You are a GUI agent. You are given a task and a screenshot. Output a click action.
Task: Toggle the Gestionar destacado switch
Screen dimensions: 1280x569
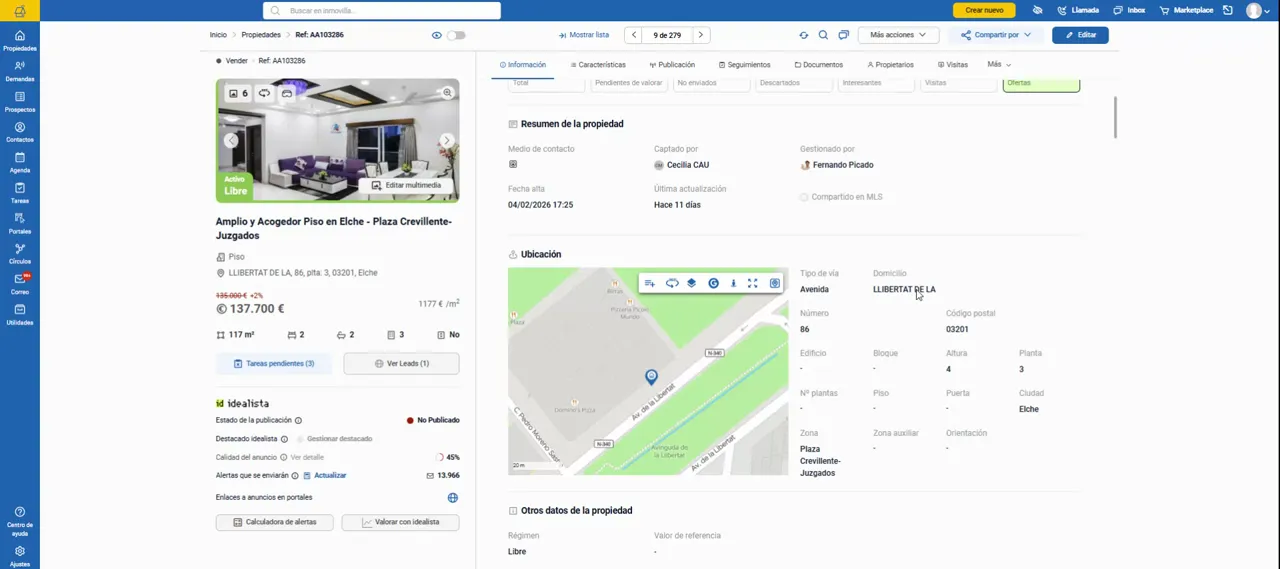coord(300,439)
